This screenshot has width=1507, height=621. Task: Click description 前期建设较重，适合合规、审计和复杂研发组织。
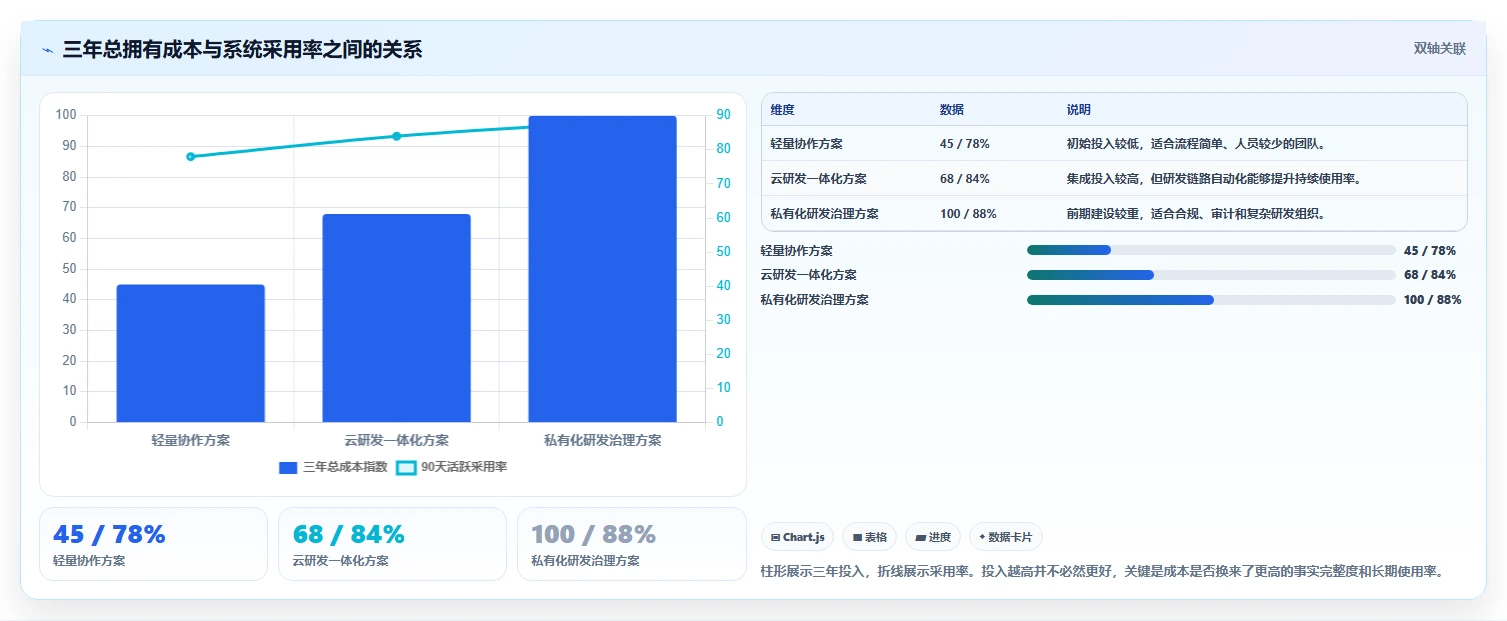tap(1198, 214)
